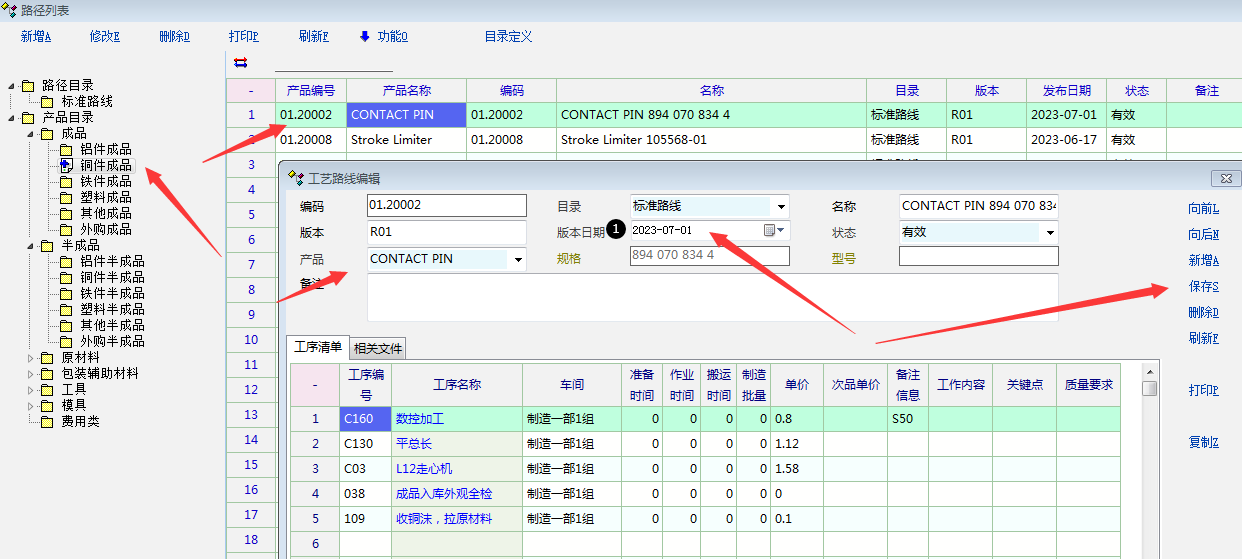Open the 产品 combo box dropdown
This screenshot has height=559, width=1242.
518,260
